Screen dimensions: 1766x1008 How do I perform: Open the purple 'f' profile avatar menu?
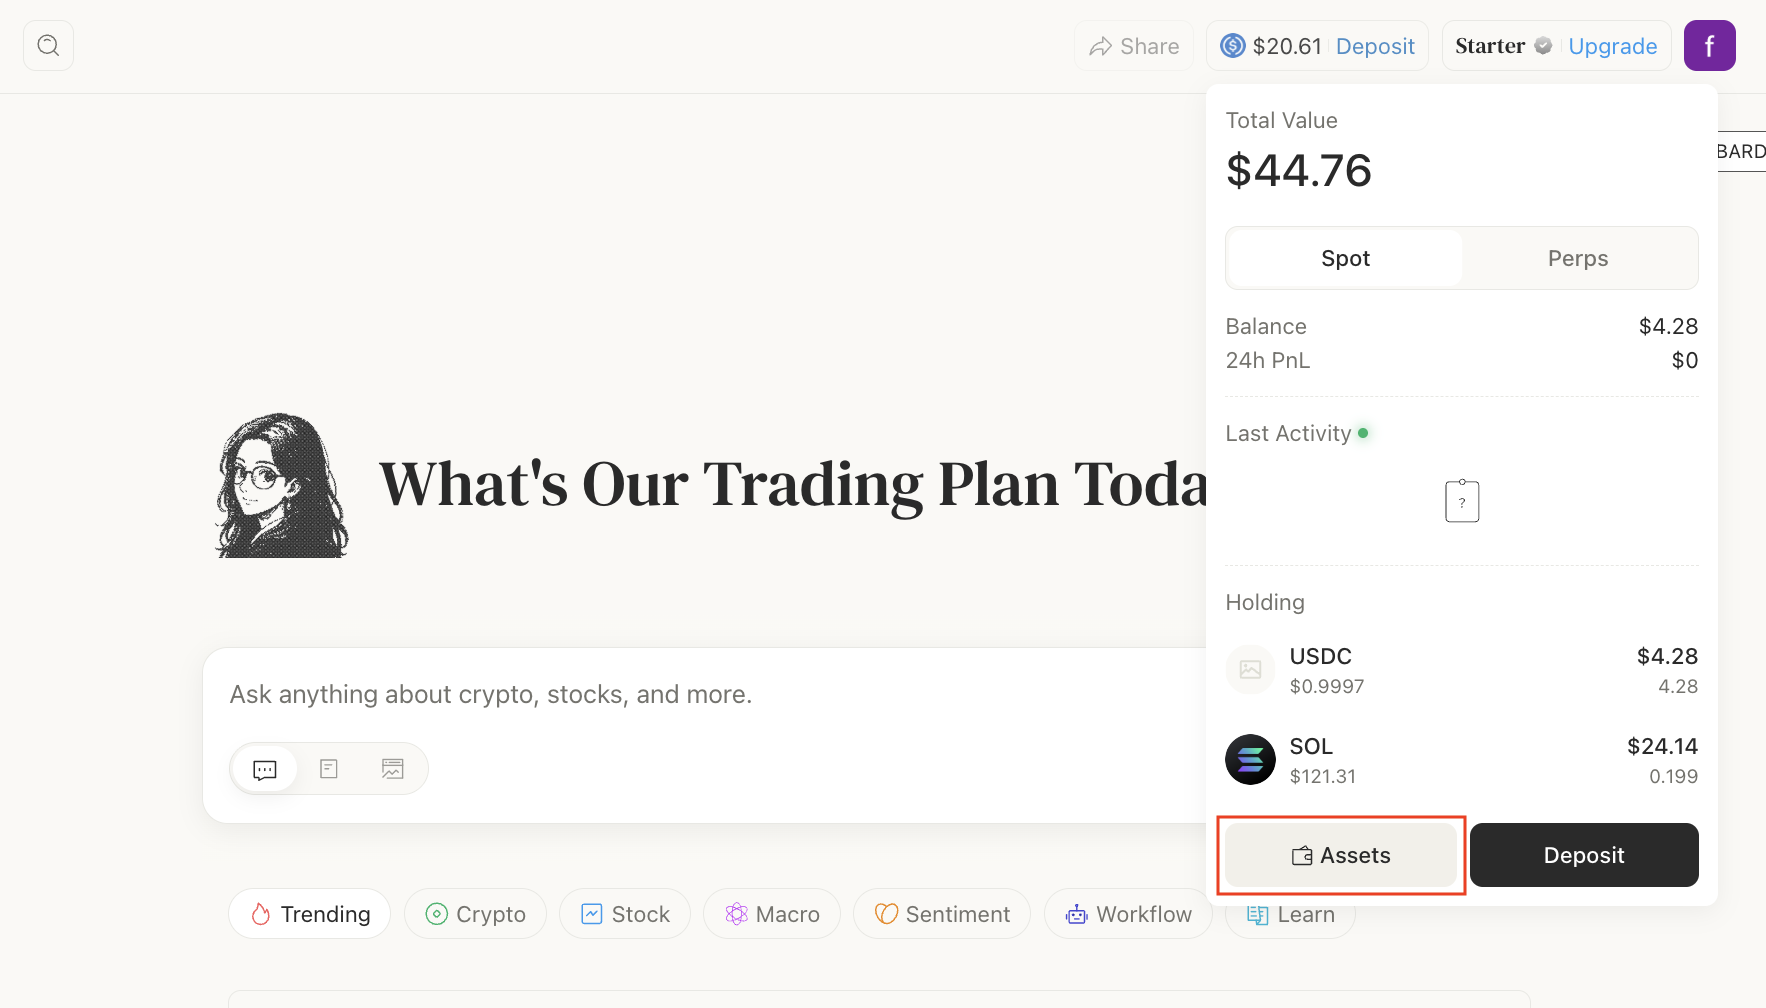(x=1709, y=46)
